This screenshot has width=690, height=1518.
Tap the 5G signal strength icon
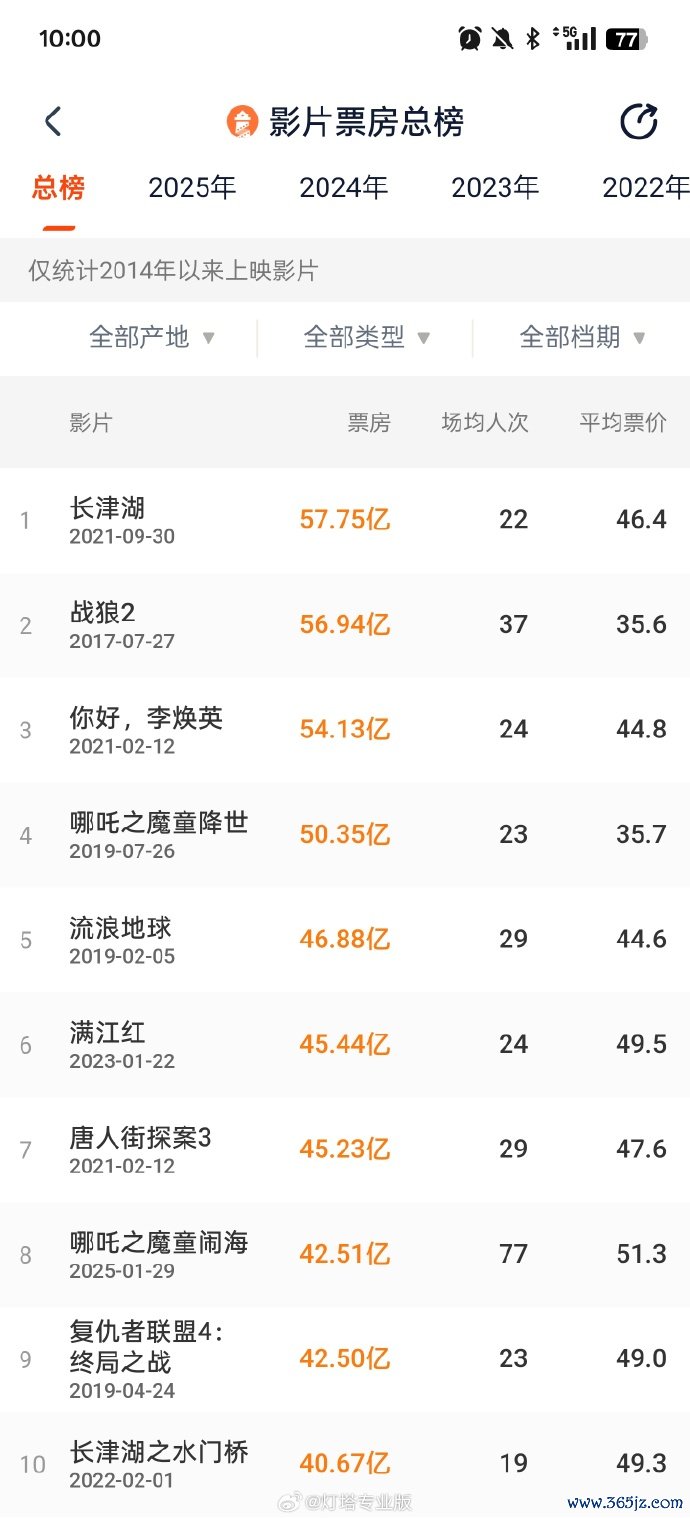578,39
